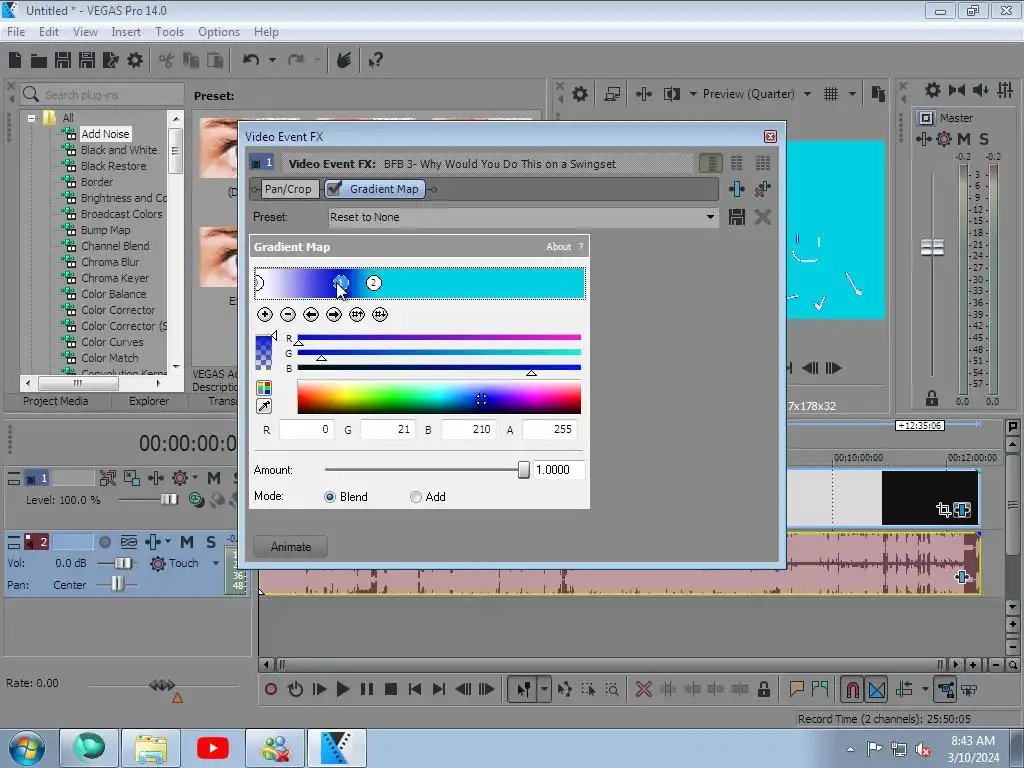Image resolution: width=1024 pixels, height=768 pixels.
Task: Mute video track 1
Action: [214, 478]
